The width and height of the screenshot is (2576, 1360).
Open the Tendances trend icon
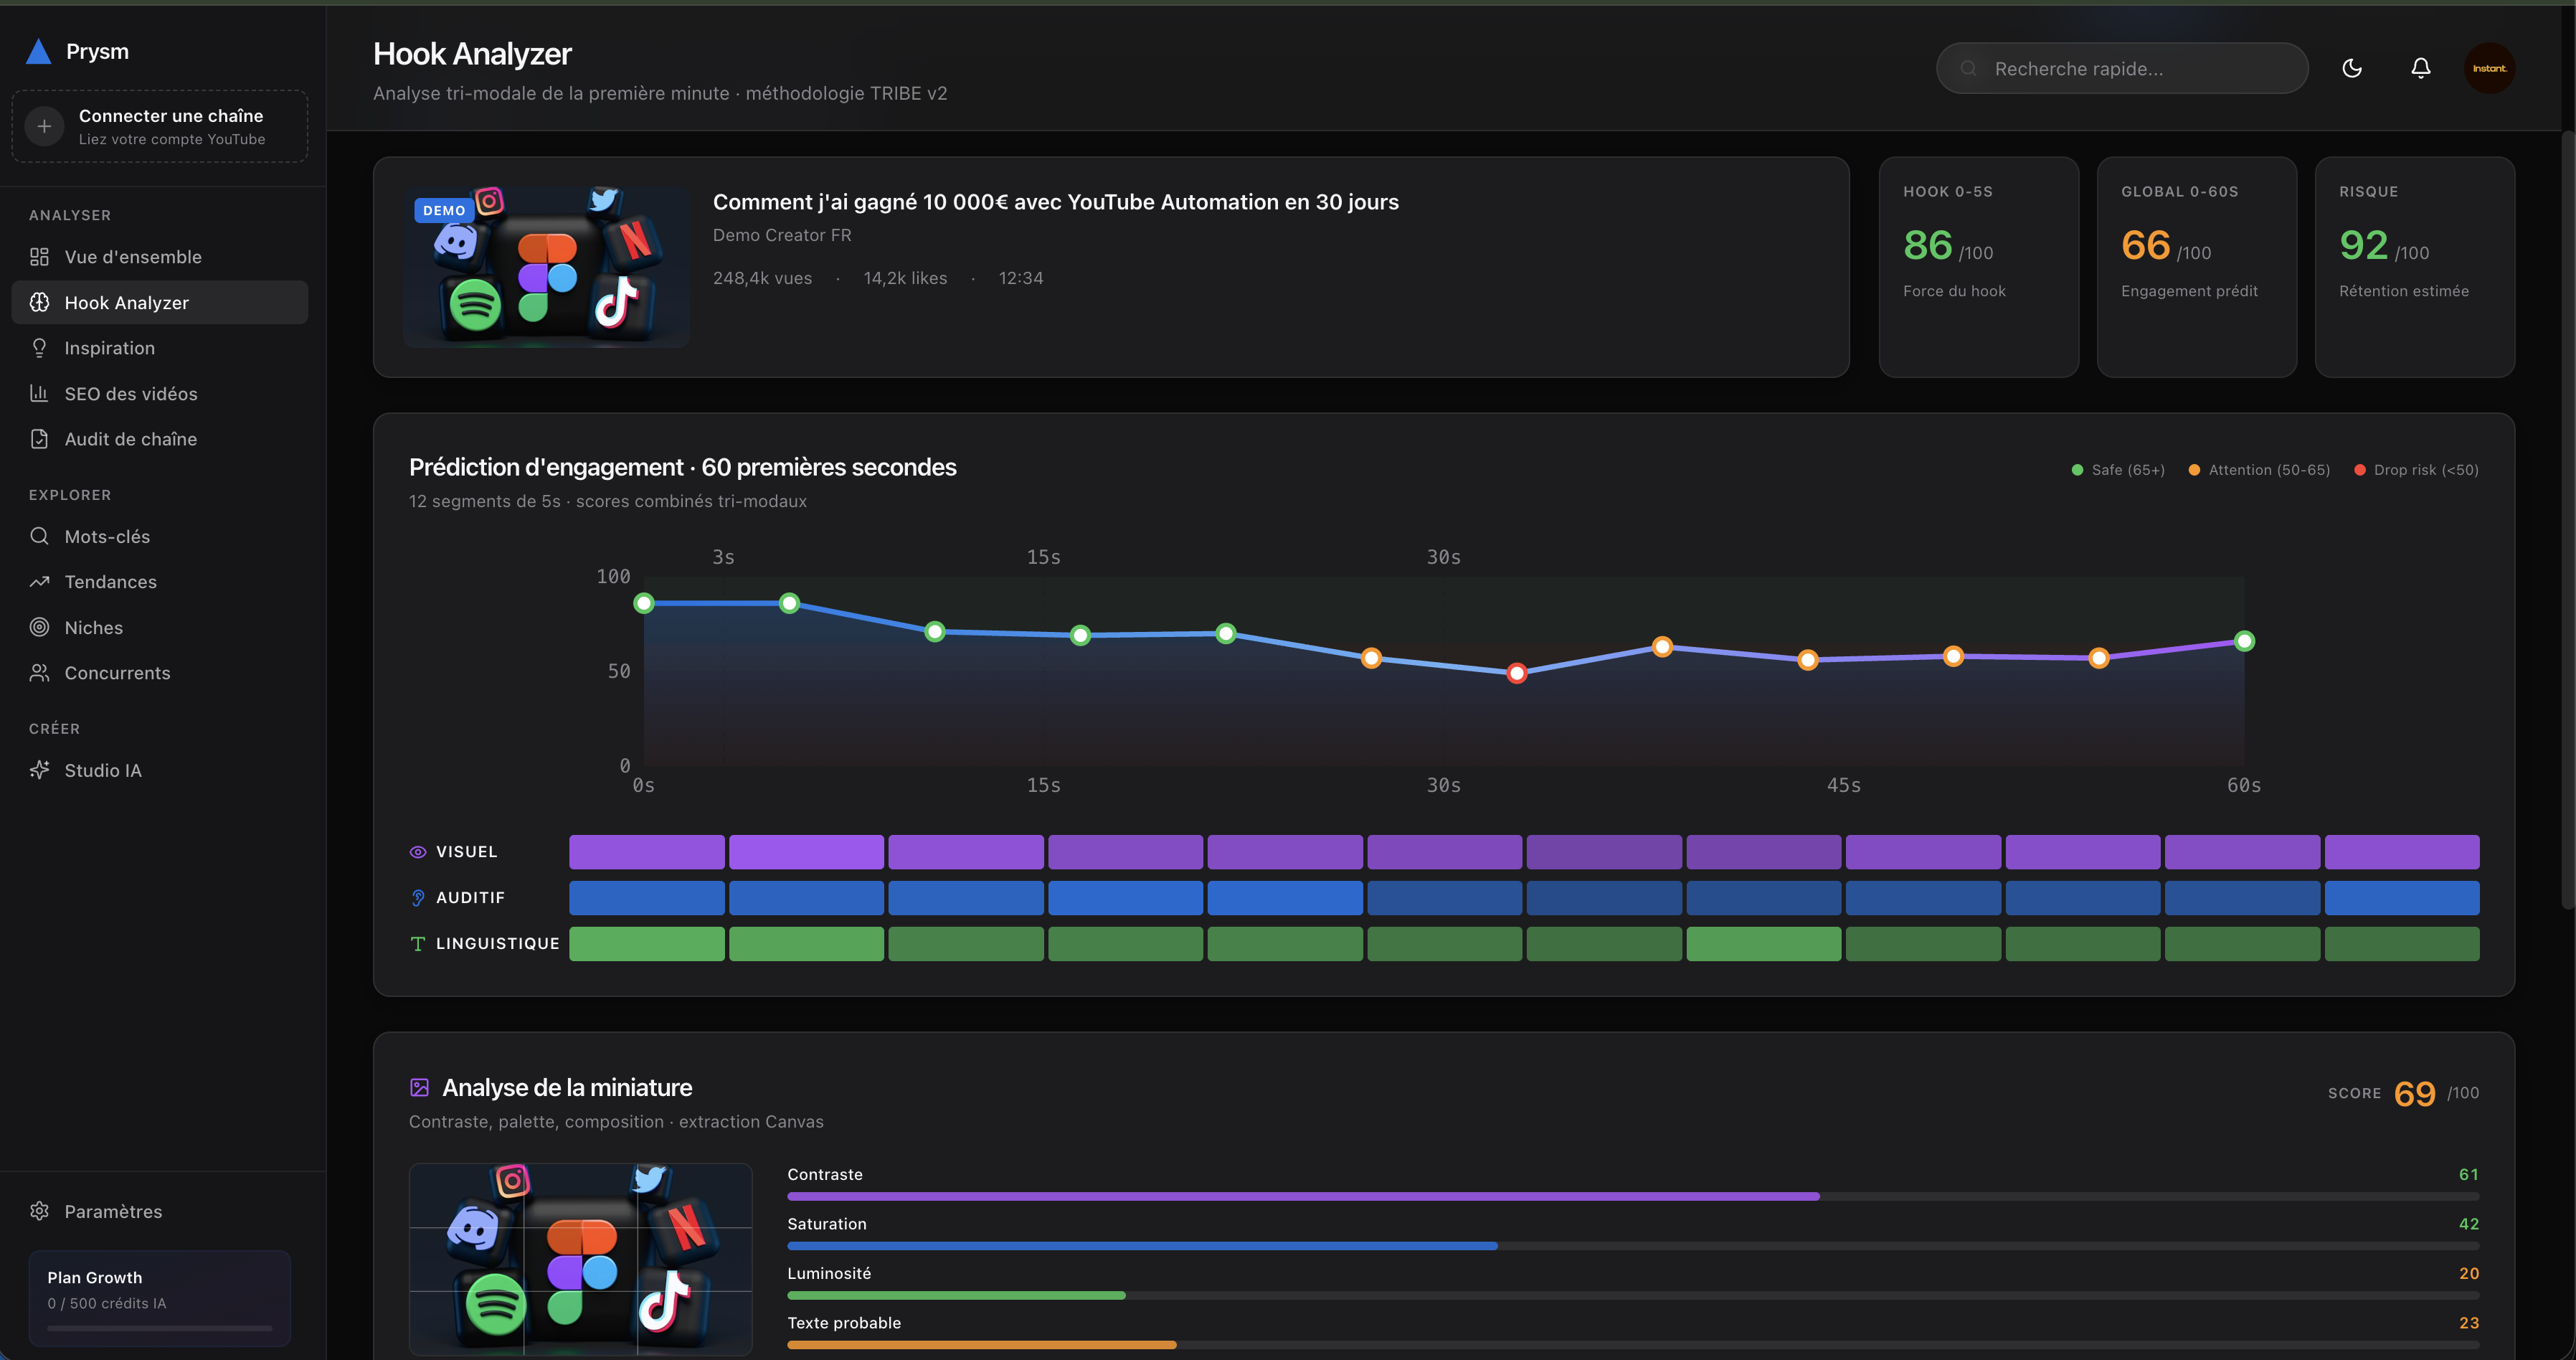click(40, 582)
